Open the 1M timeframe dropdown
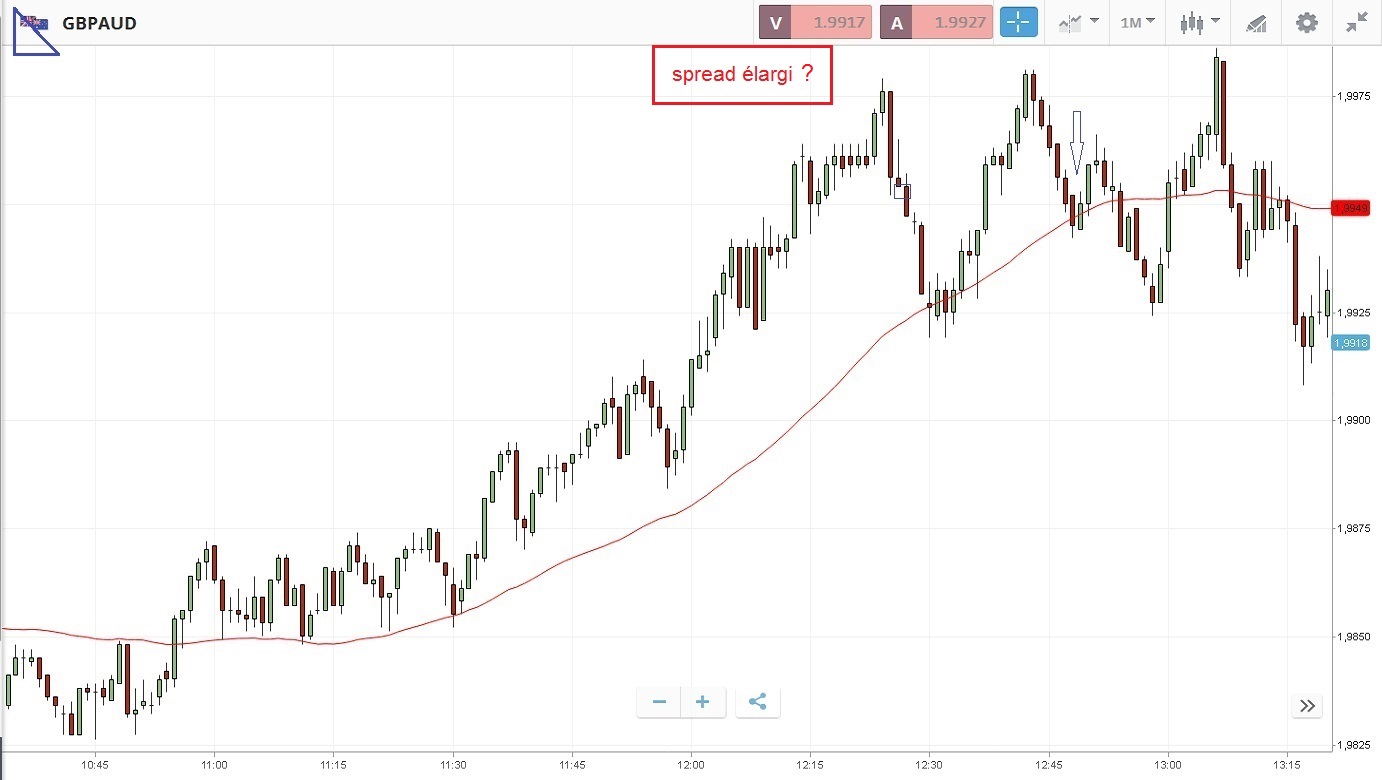1382x780 pixels. coord(1137,22)
